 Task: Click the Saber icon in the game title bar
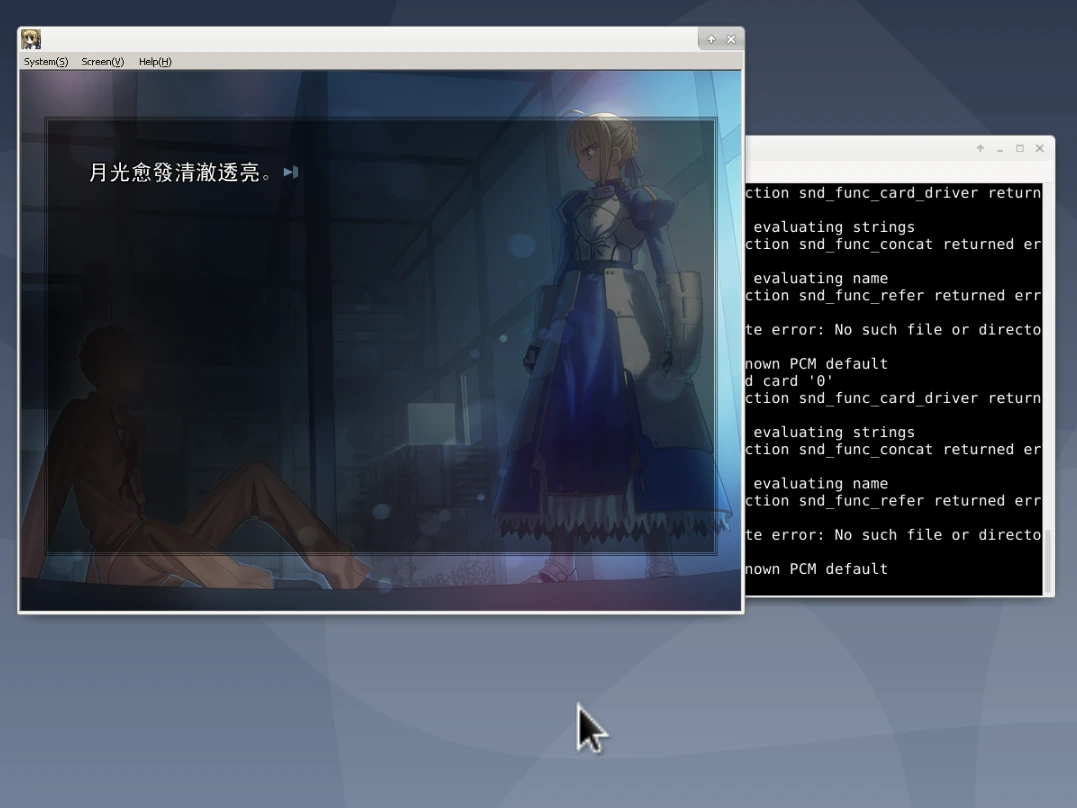click(x=30, y=38)
